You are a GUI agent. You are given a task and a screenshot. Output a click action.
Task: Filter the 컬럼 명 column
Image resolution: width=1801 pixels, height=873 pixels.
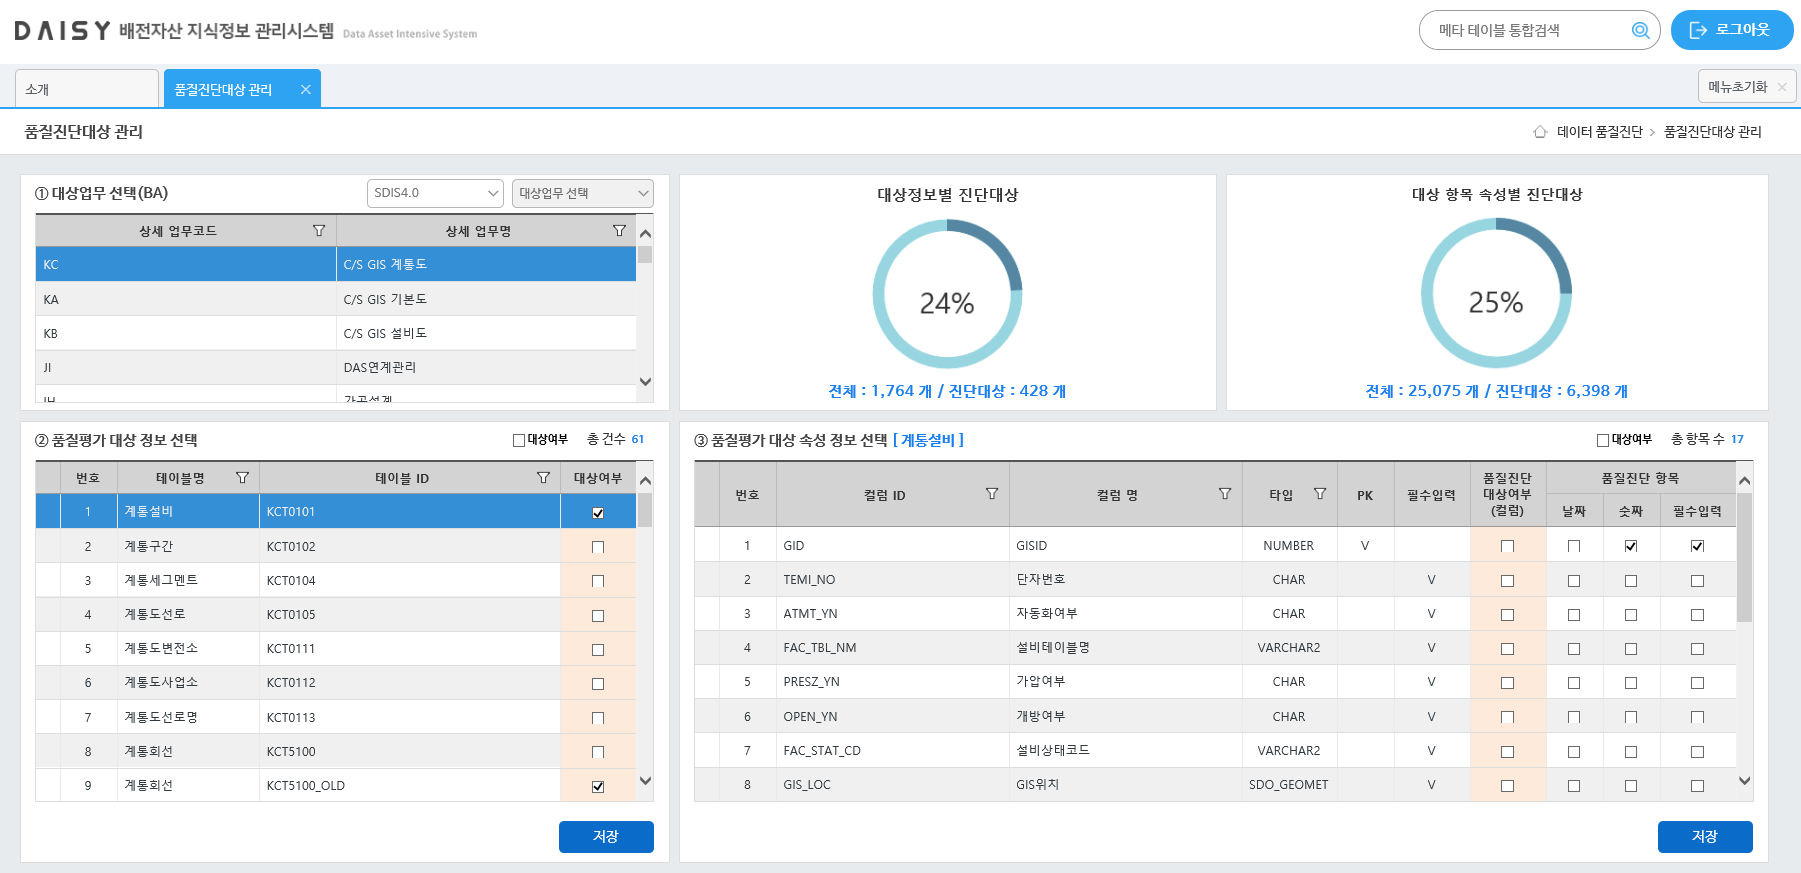click(1225, 494)
